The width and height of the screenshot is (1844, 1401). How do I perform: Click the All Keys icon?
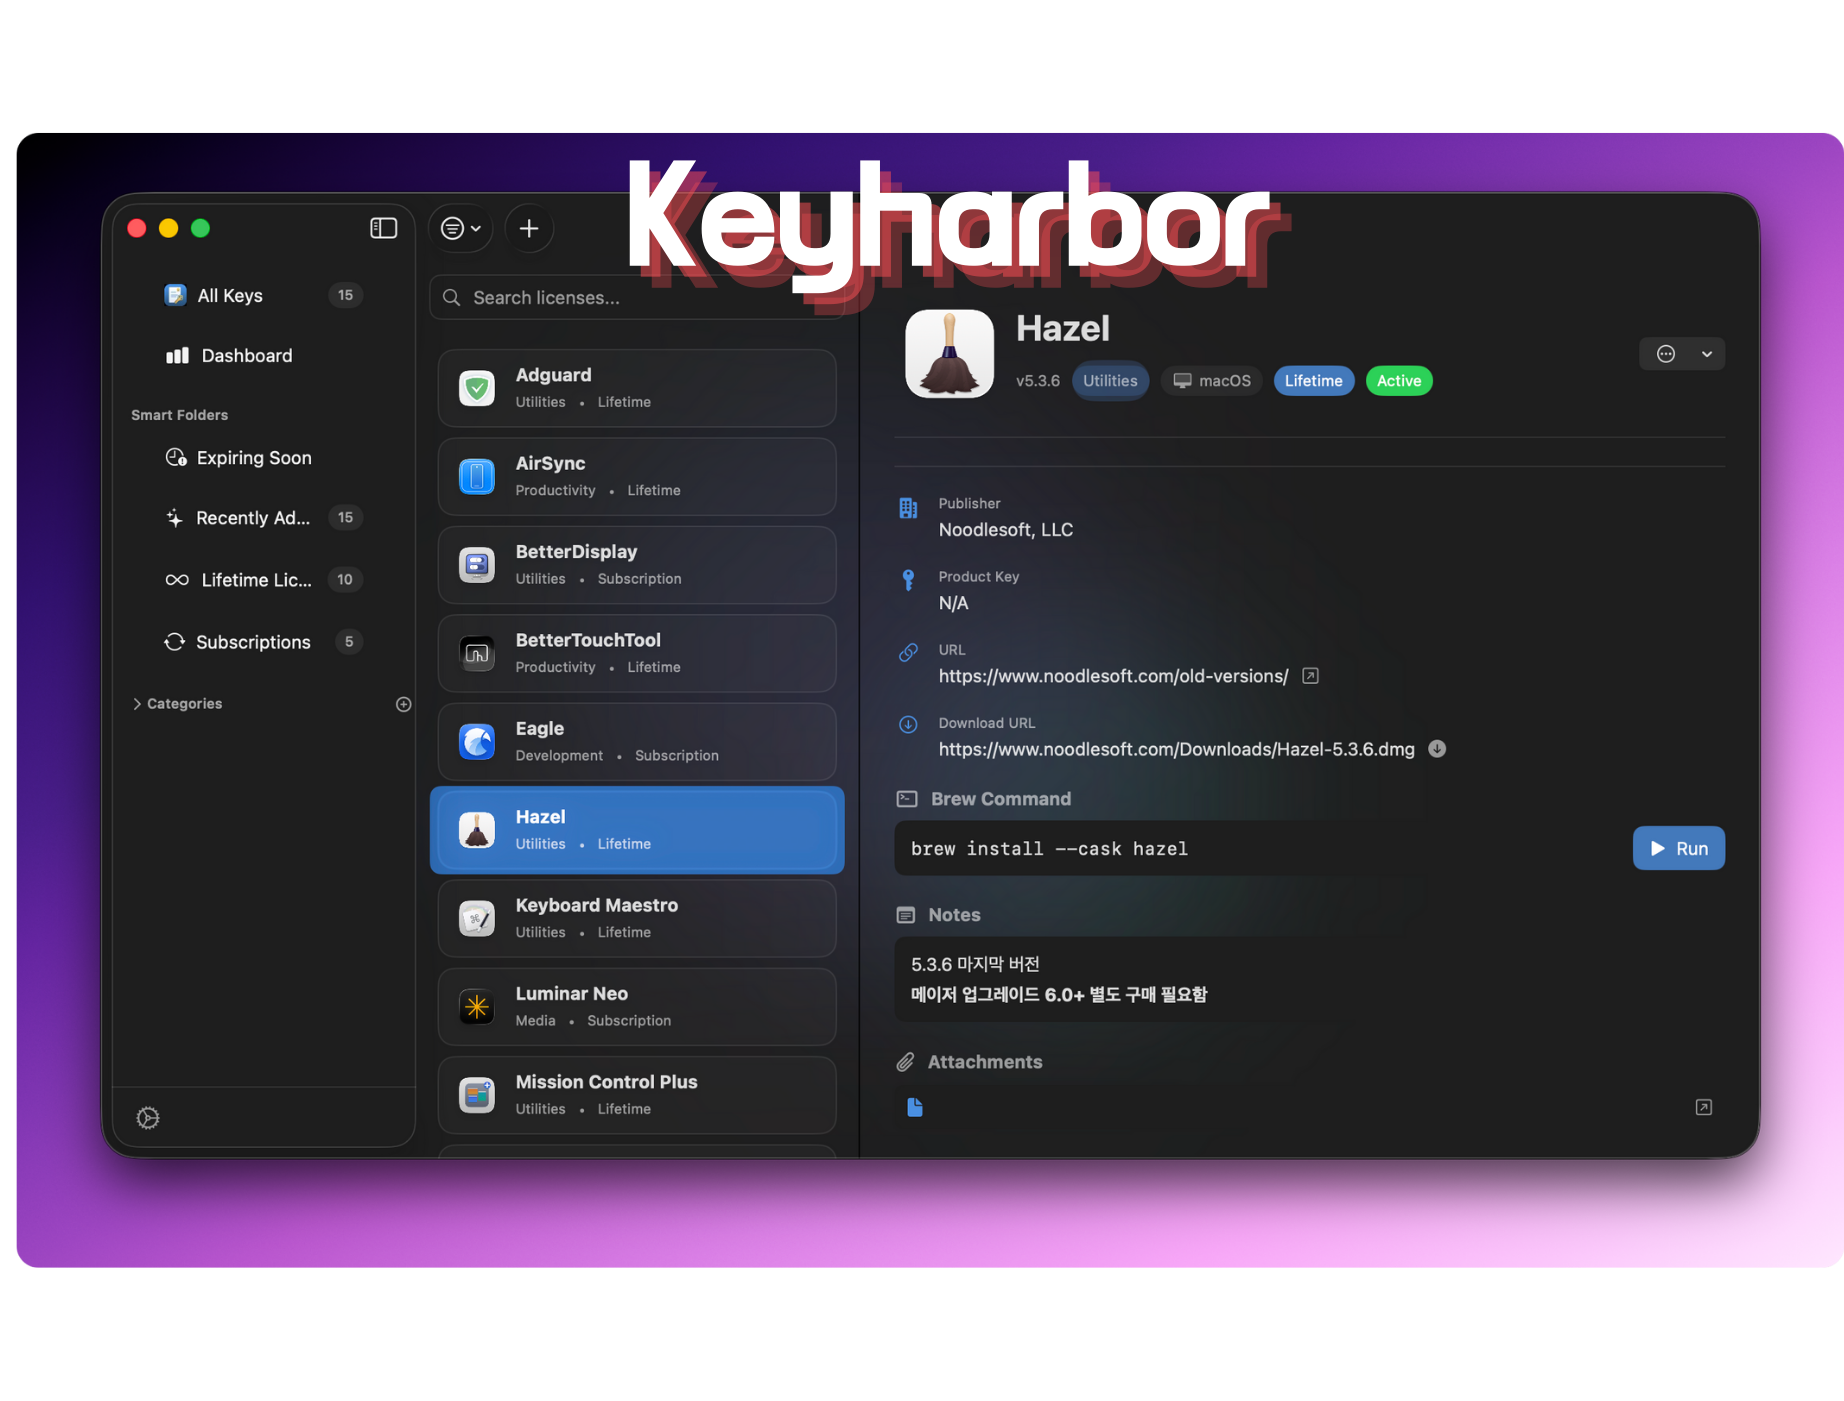click(x=175, y=295)
